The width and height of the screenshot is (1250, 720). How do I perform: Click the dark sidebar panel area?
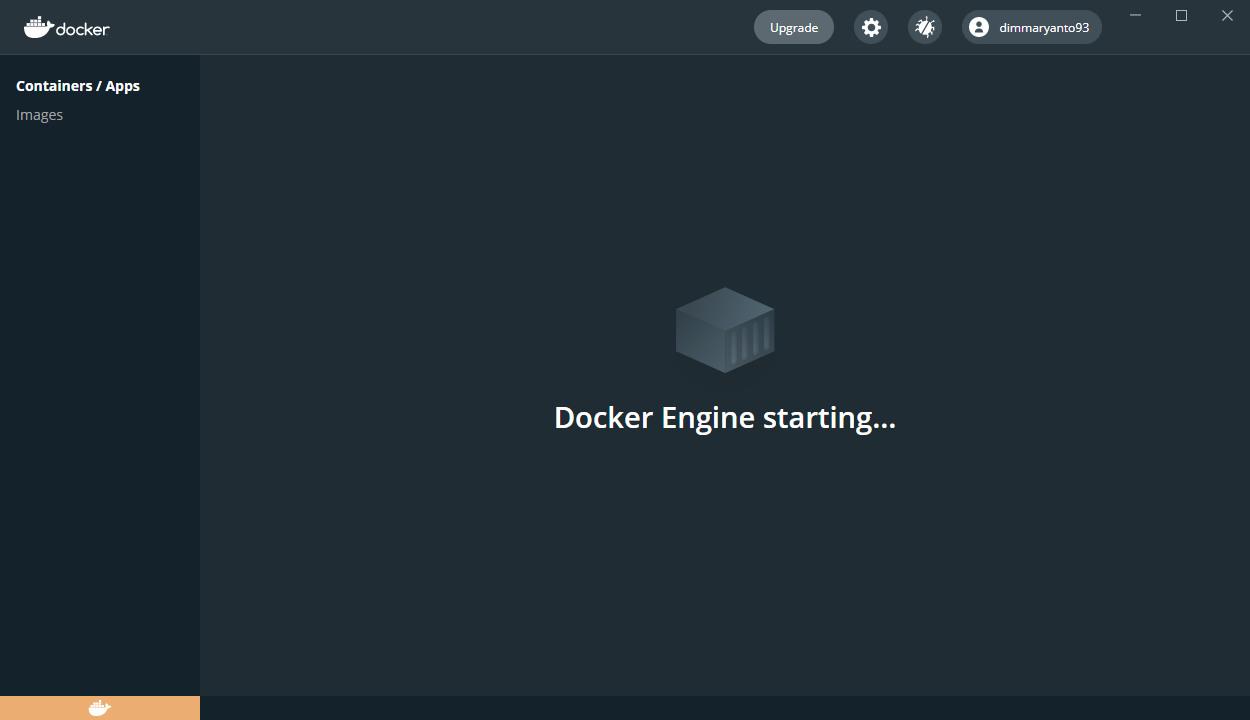[100, 400]
